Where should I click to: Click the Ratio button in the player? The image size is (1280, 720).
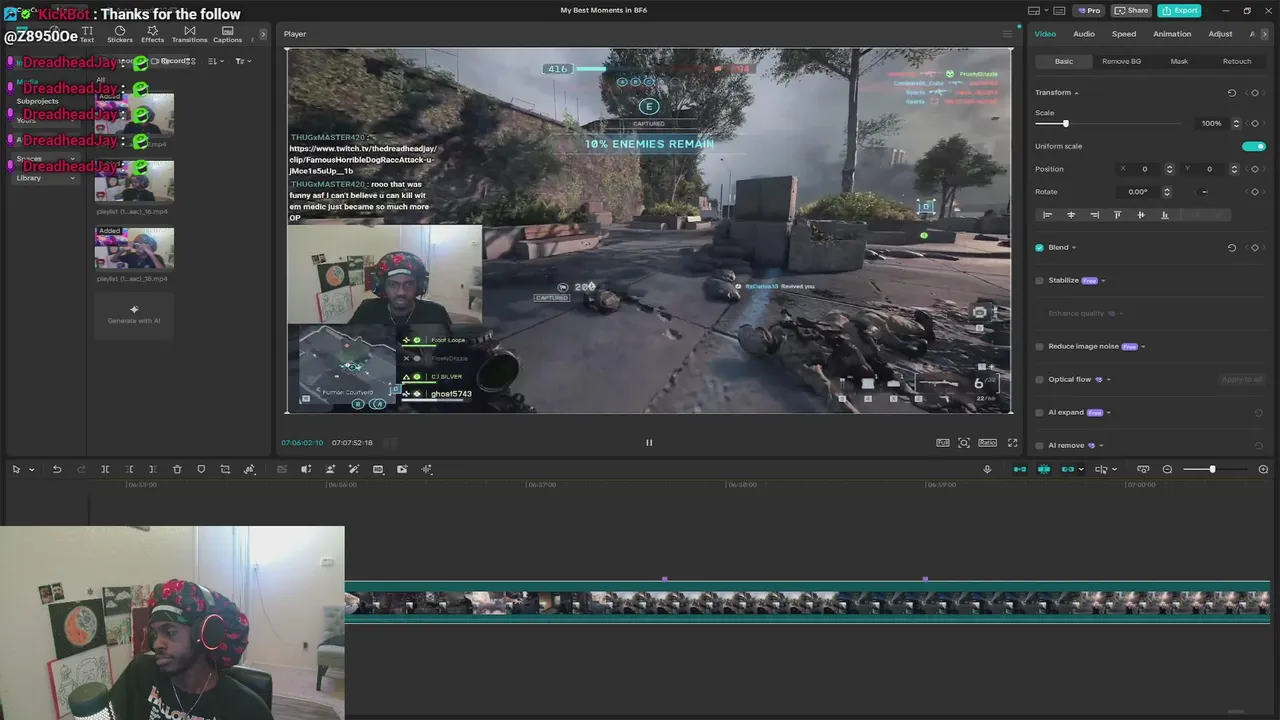(x=987, y=442)
